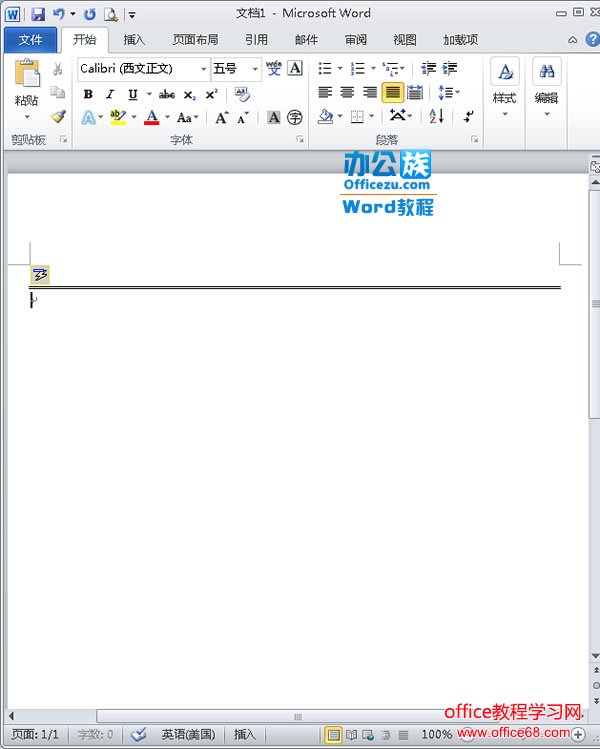Switch to the Insert tab

point(134,40)
